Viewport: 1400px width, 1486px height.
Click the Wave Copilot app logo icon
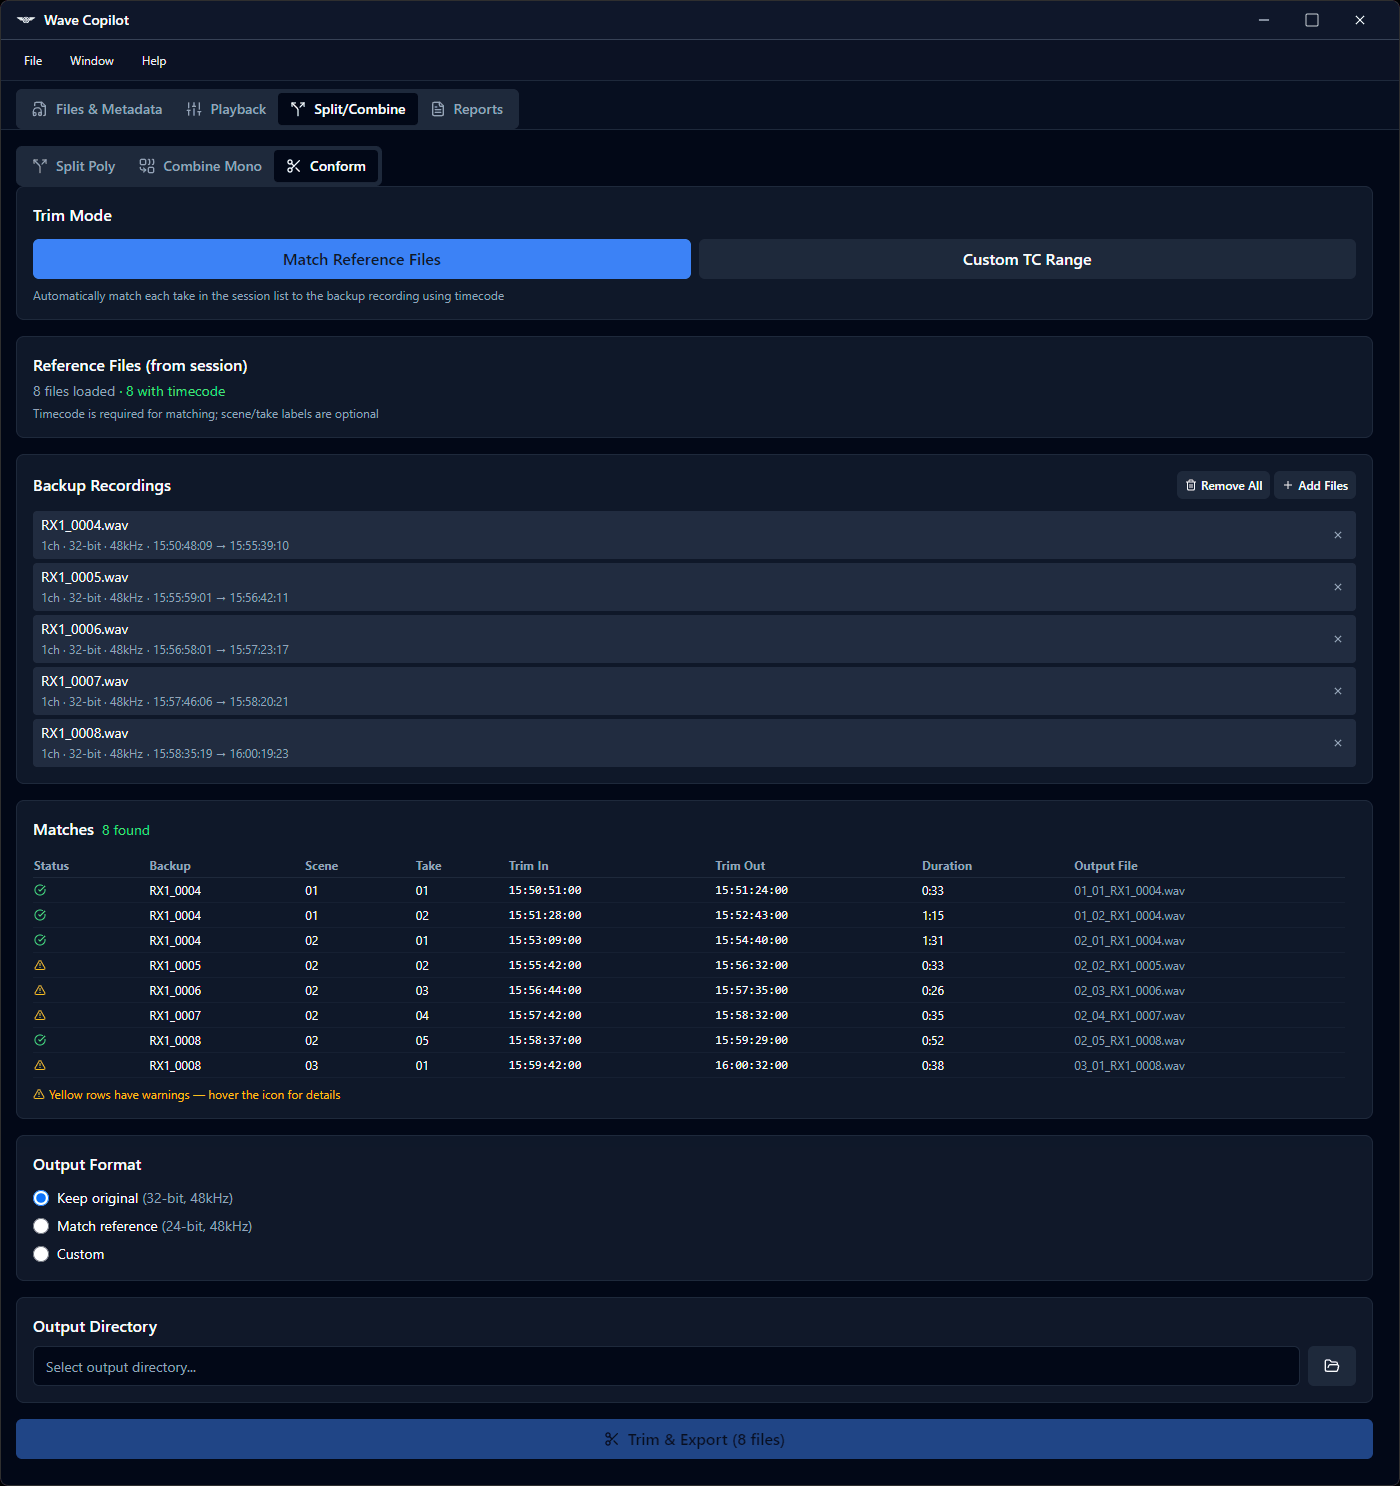26,20
